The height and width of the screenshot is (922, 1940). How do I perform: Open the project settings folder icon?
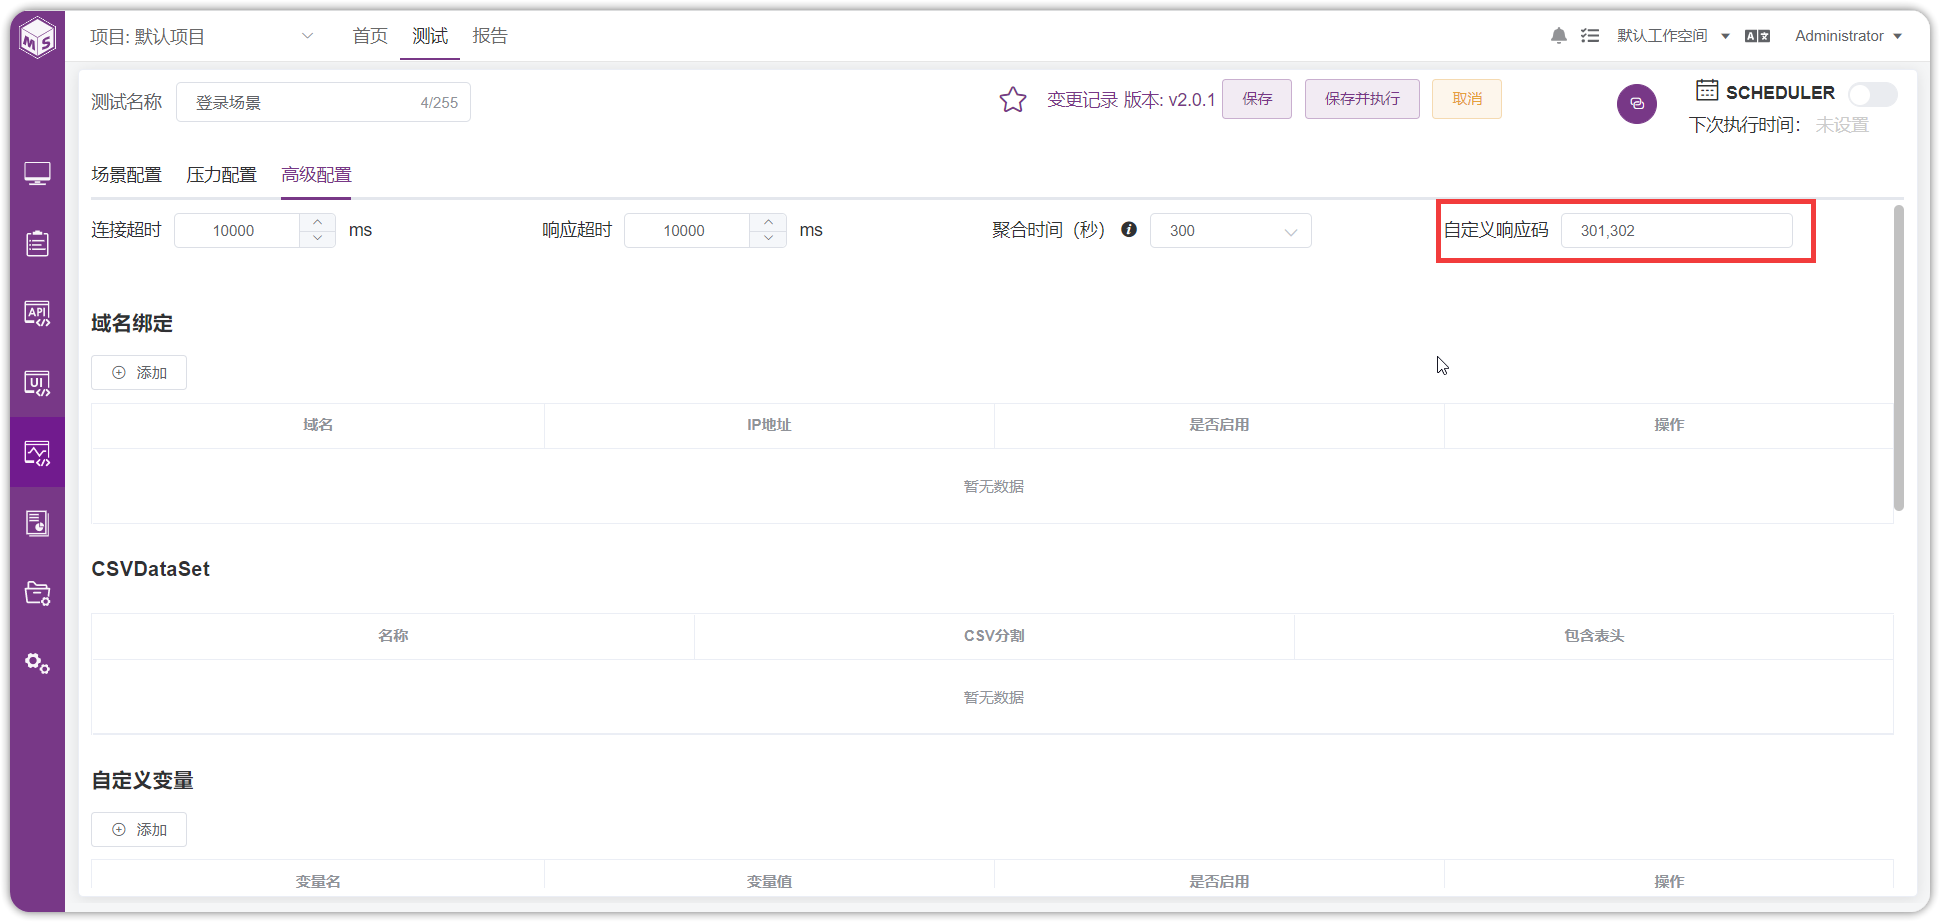[38, 593]
